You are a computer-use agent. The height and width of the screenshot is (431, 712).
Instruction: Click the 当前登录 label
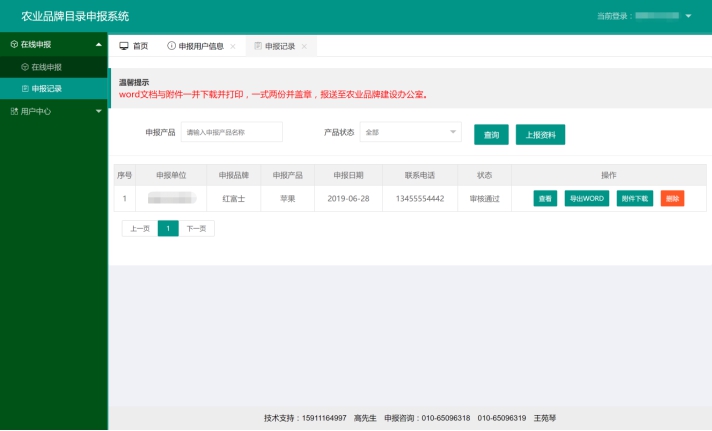[614, 16]
